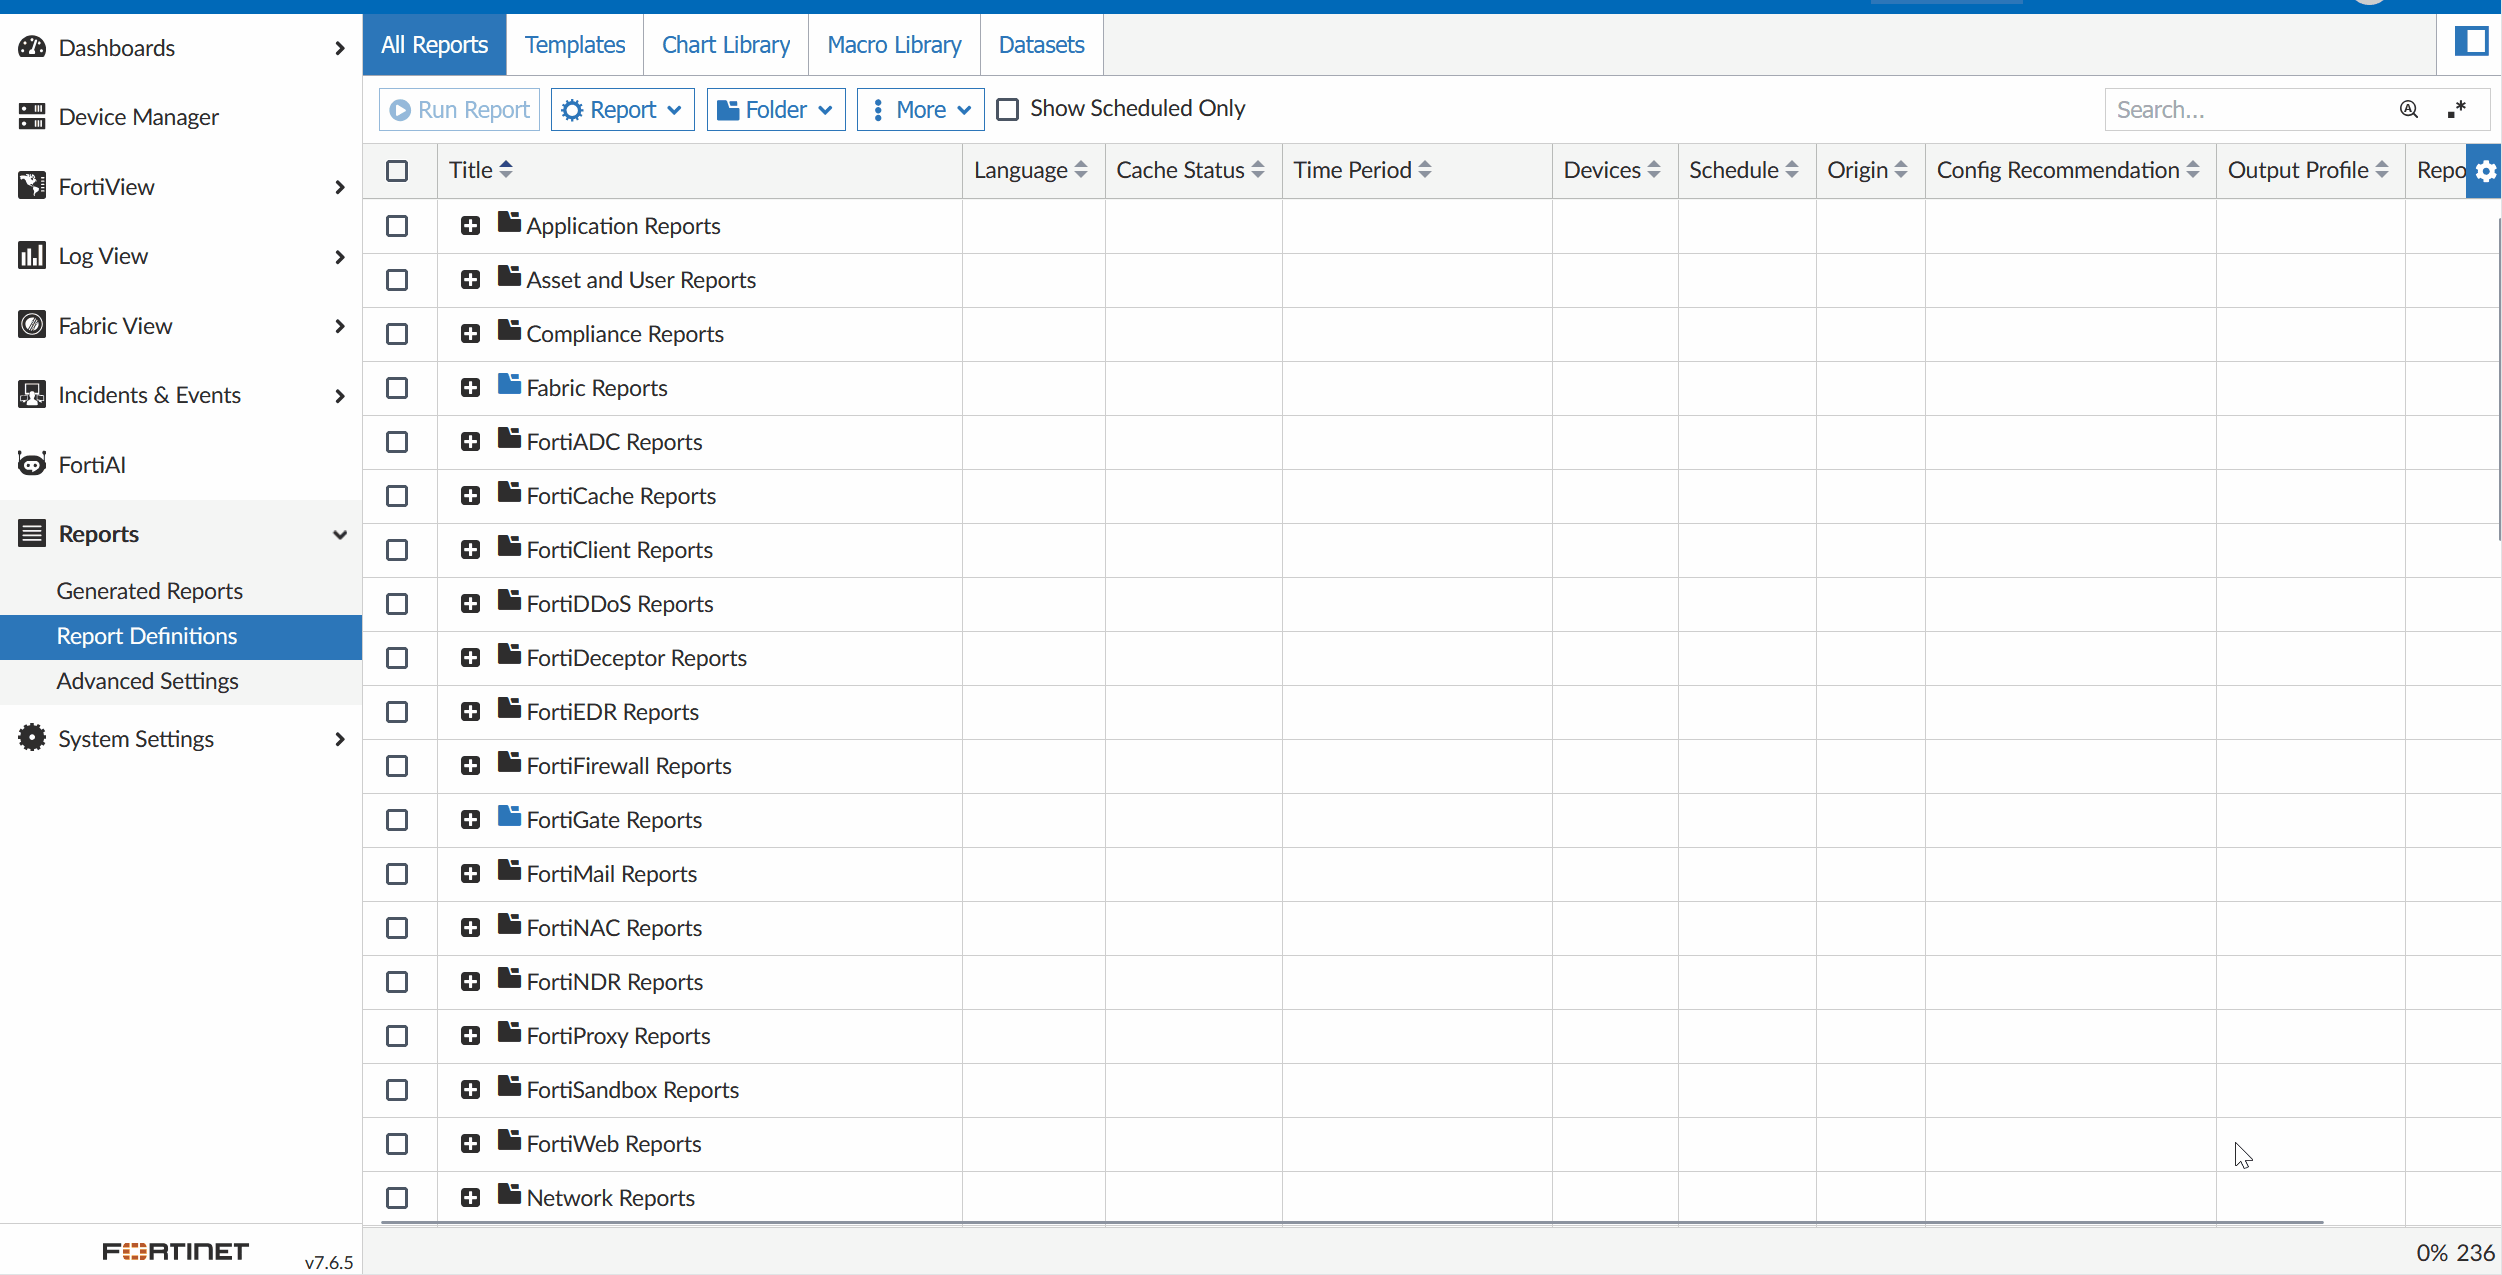The image size is (2502, 1275).
Task: Select the Network Reports row checkbox
Action: [397, 1198]
